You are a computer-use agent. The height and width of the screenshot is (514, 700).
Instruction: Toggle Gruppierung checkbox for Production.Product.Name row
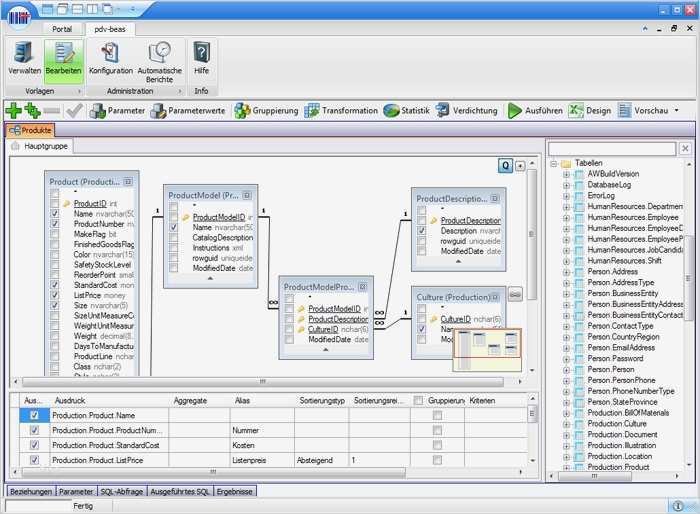click(437, 415)
